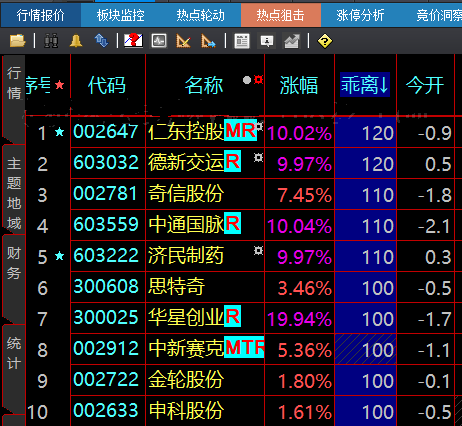Open the rising trend chart icon
462x426 pixels.
click(x=292, y=41)
